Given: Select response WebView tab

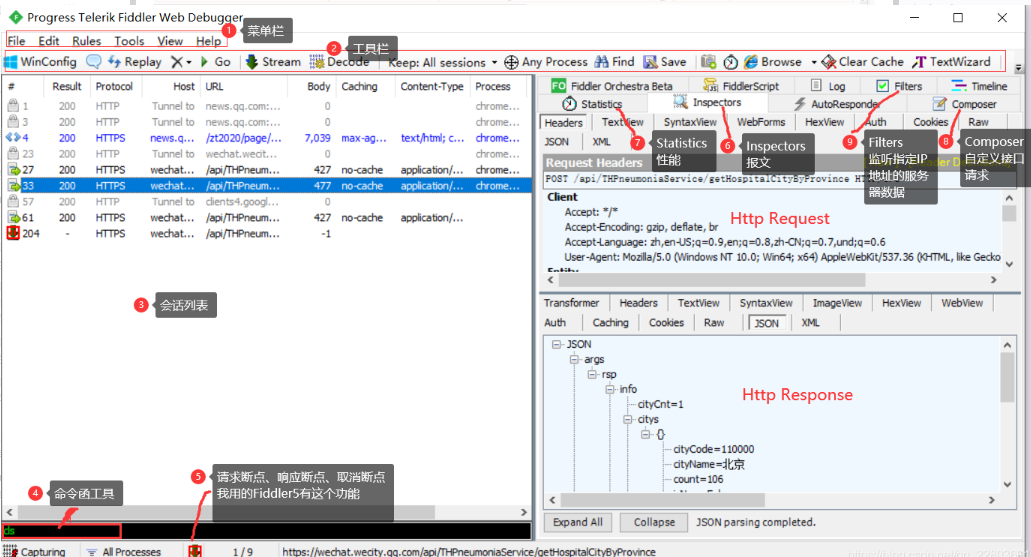Looking at the screenshot, I should (x=962, y=303).
